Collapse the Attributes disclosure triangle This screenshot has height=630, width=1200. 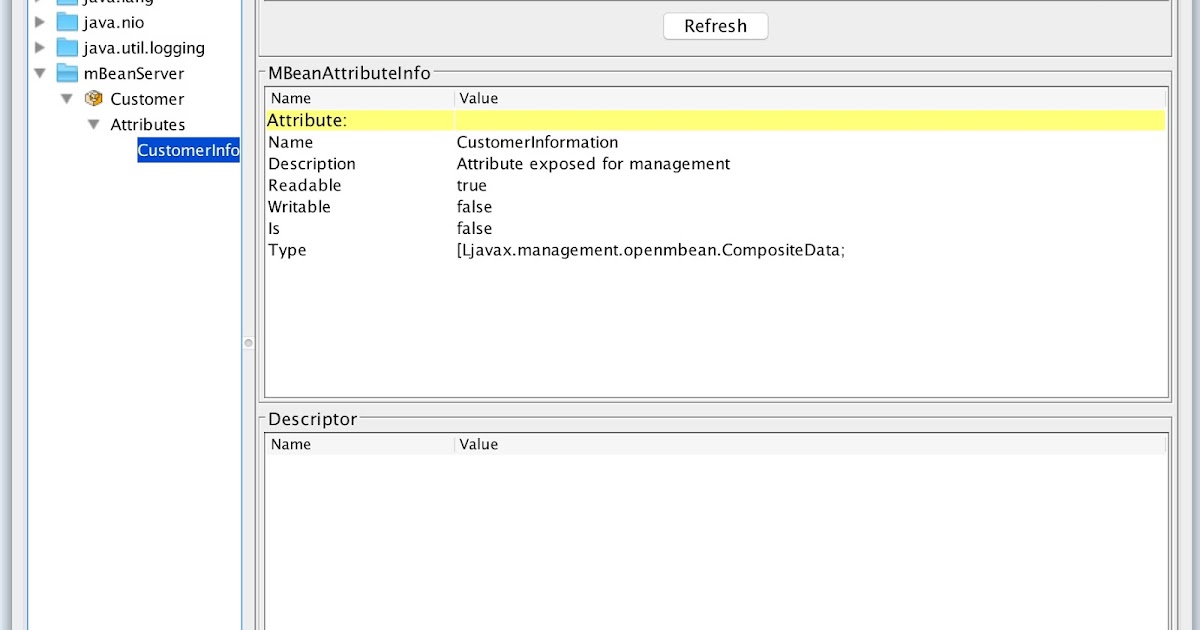click(93, 124)
